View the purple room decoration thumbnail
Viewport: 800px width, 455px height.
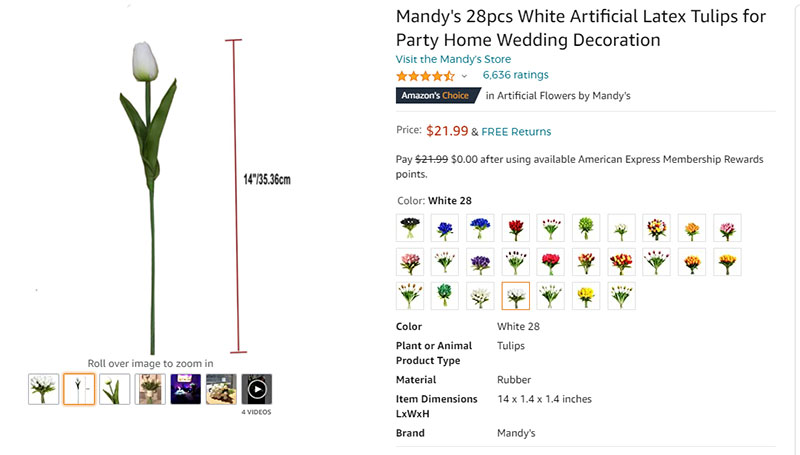click(x=186, y=389)
